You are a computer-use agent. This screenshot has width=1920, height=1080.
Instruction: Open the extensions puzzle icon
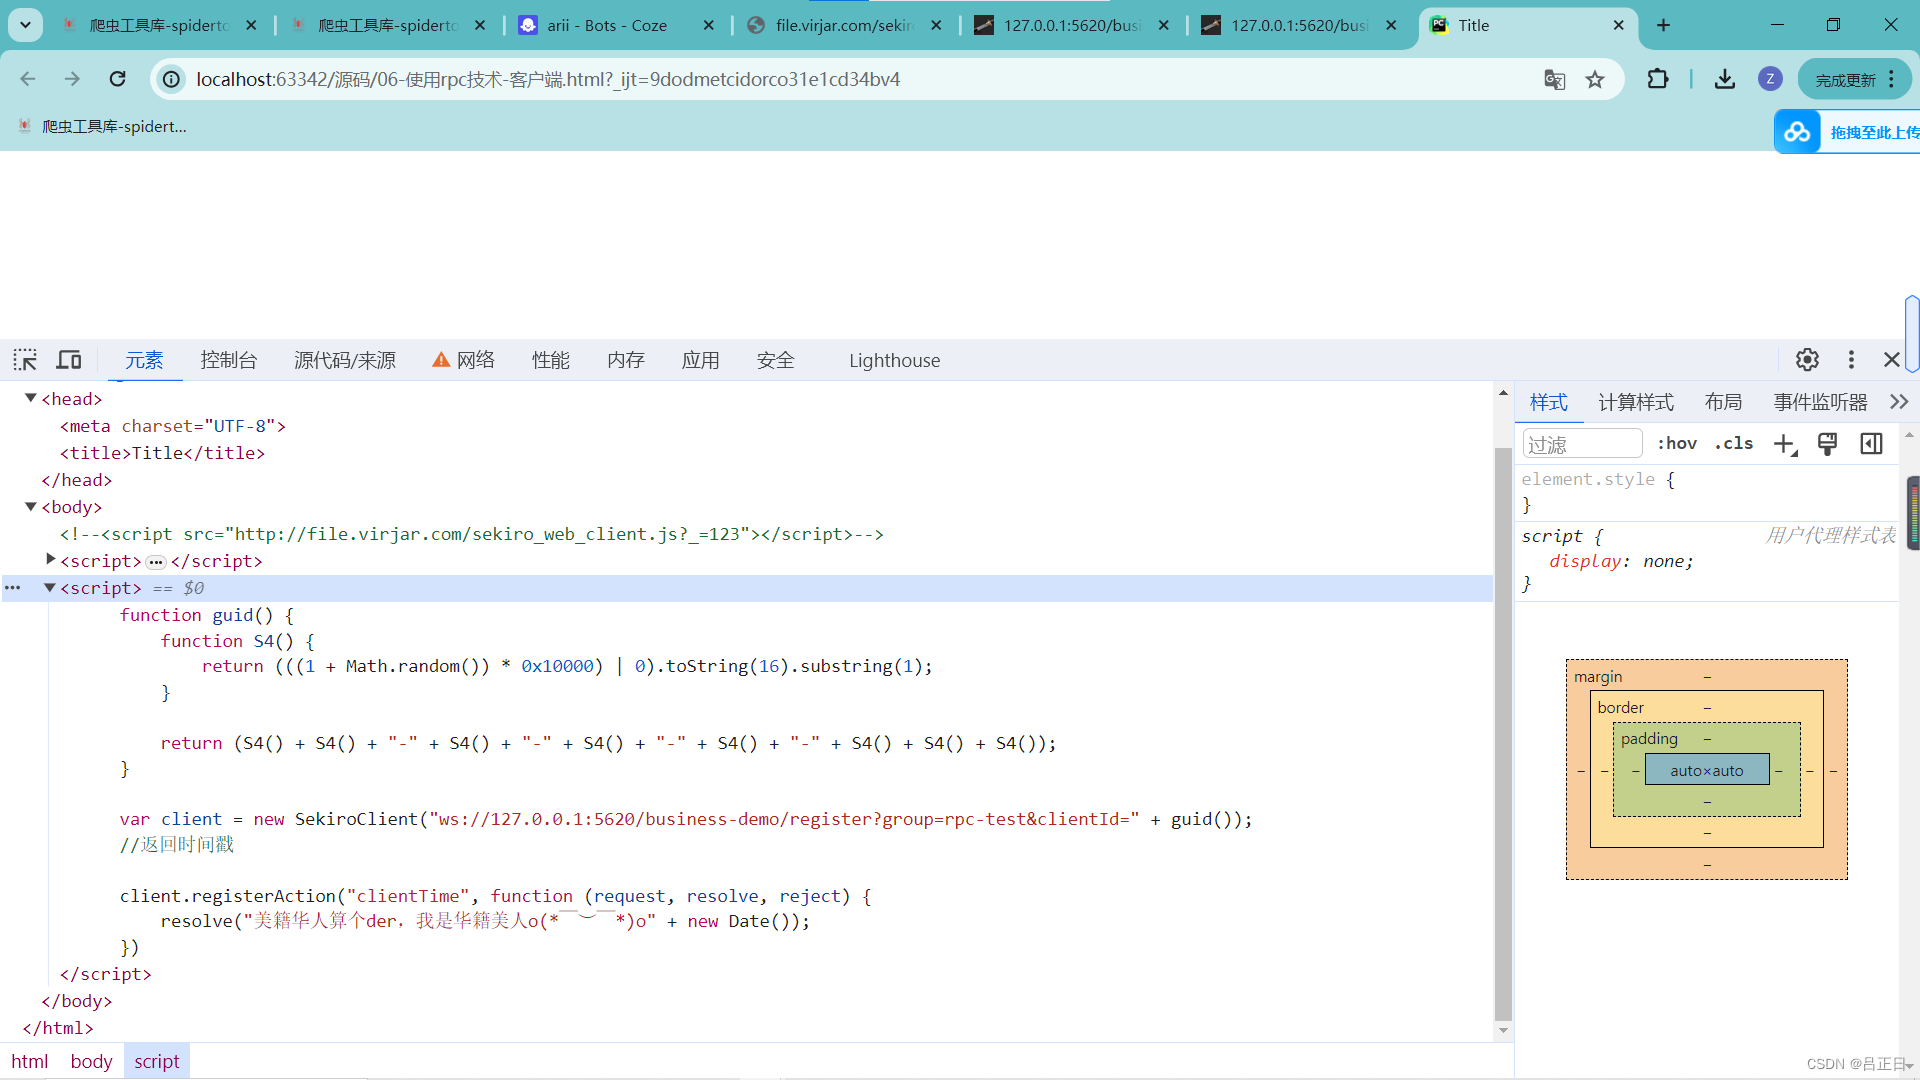coord(1657,79)
